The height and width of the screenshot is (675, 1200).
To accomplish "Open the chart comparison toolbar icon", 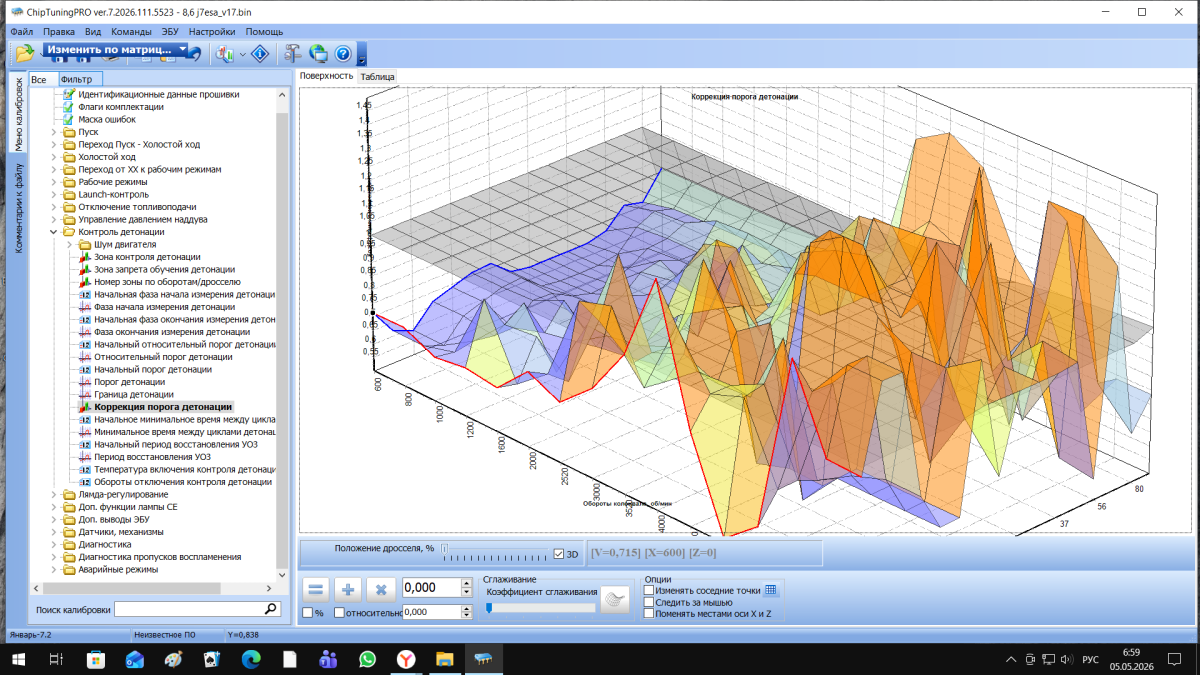I will pyautogui.click(x=223, y=54).
